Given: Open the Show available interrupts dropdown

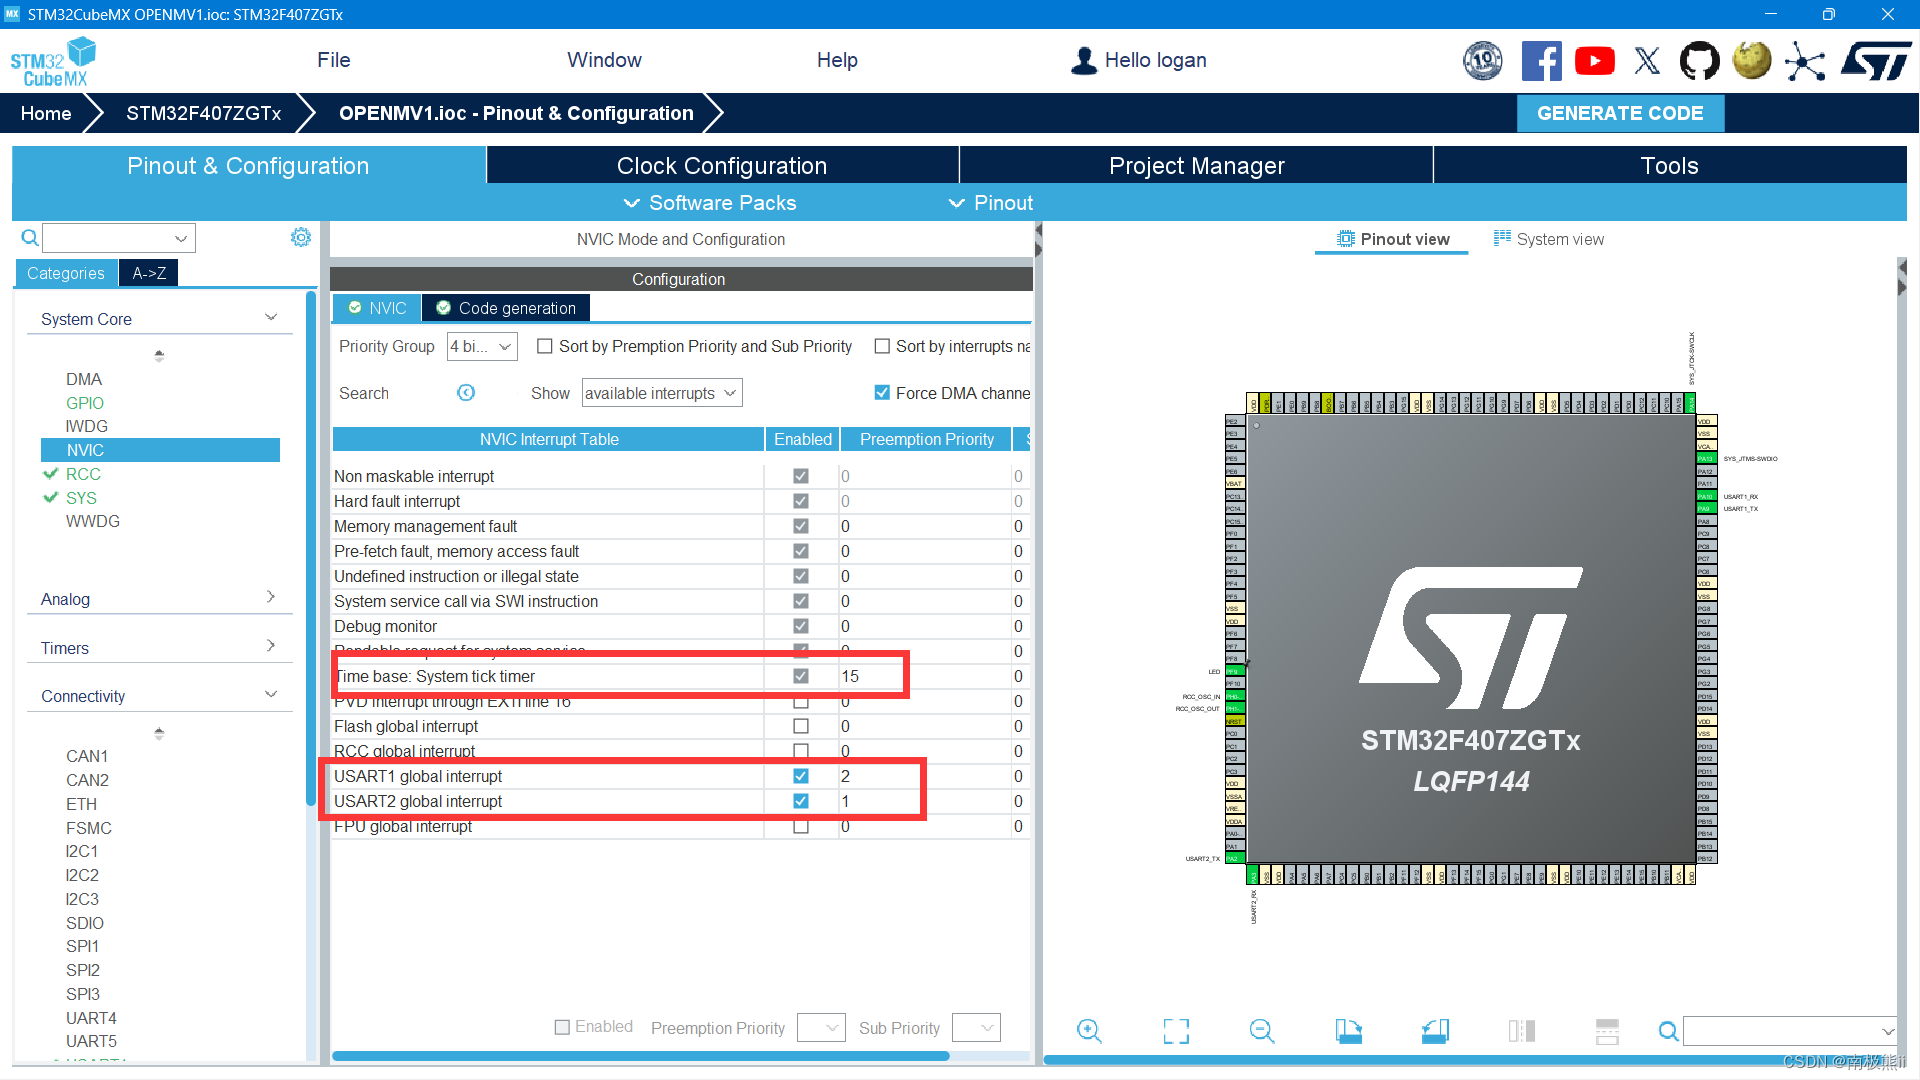Looking at the screenshot, I should click(x=661, y=393).
